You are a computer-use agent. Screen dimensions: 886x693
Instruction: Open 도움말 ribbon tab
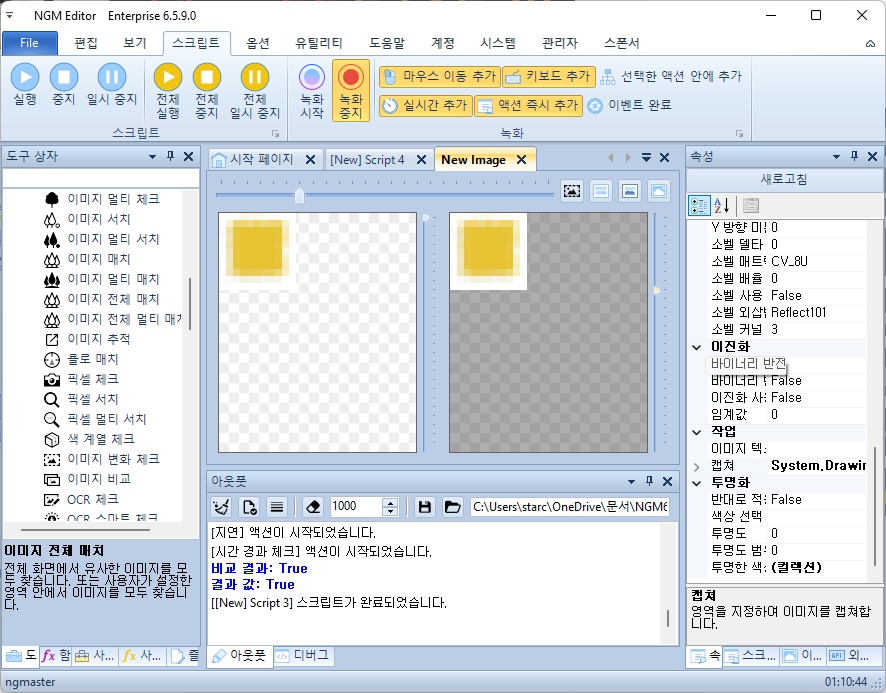pos(387,43)
